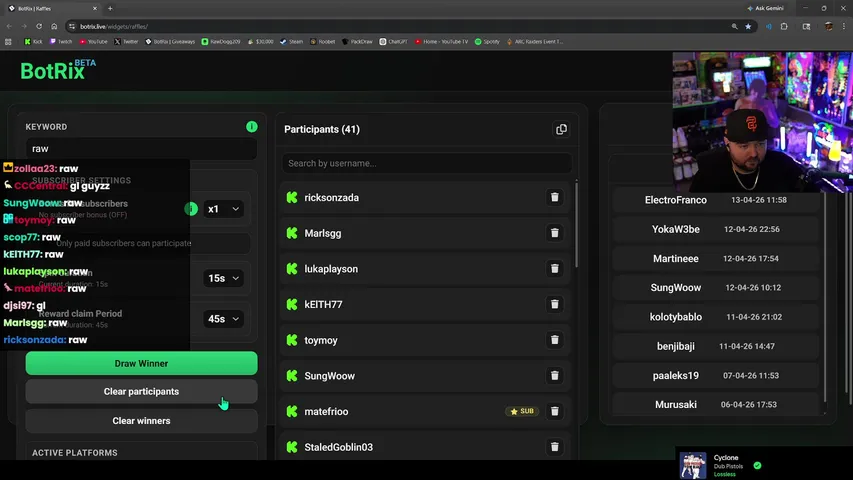Go to browser home page
This screenshot has width=853, height=480.
[54, 26]
